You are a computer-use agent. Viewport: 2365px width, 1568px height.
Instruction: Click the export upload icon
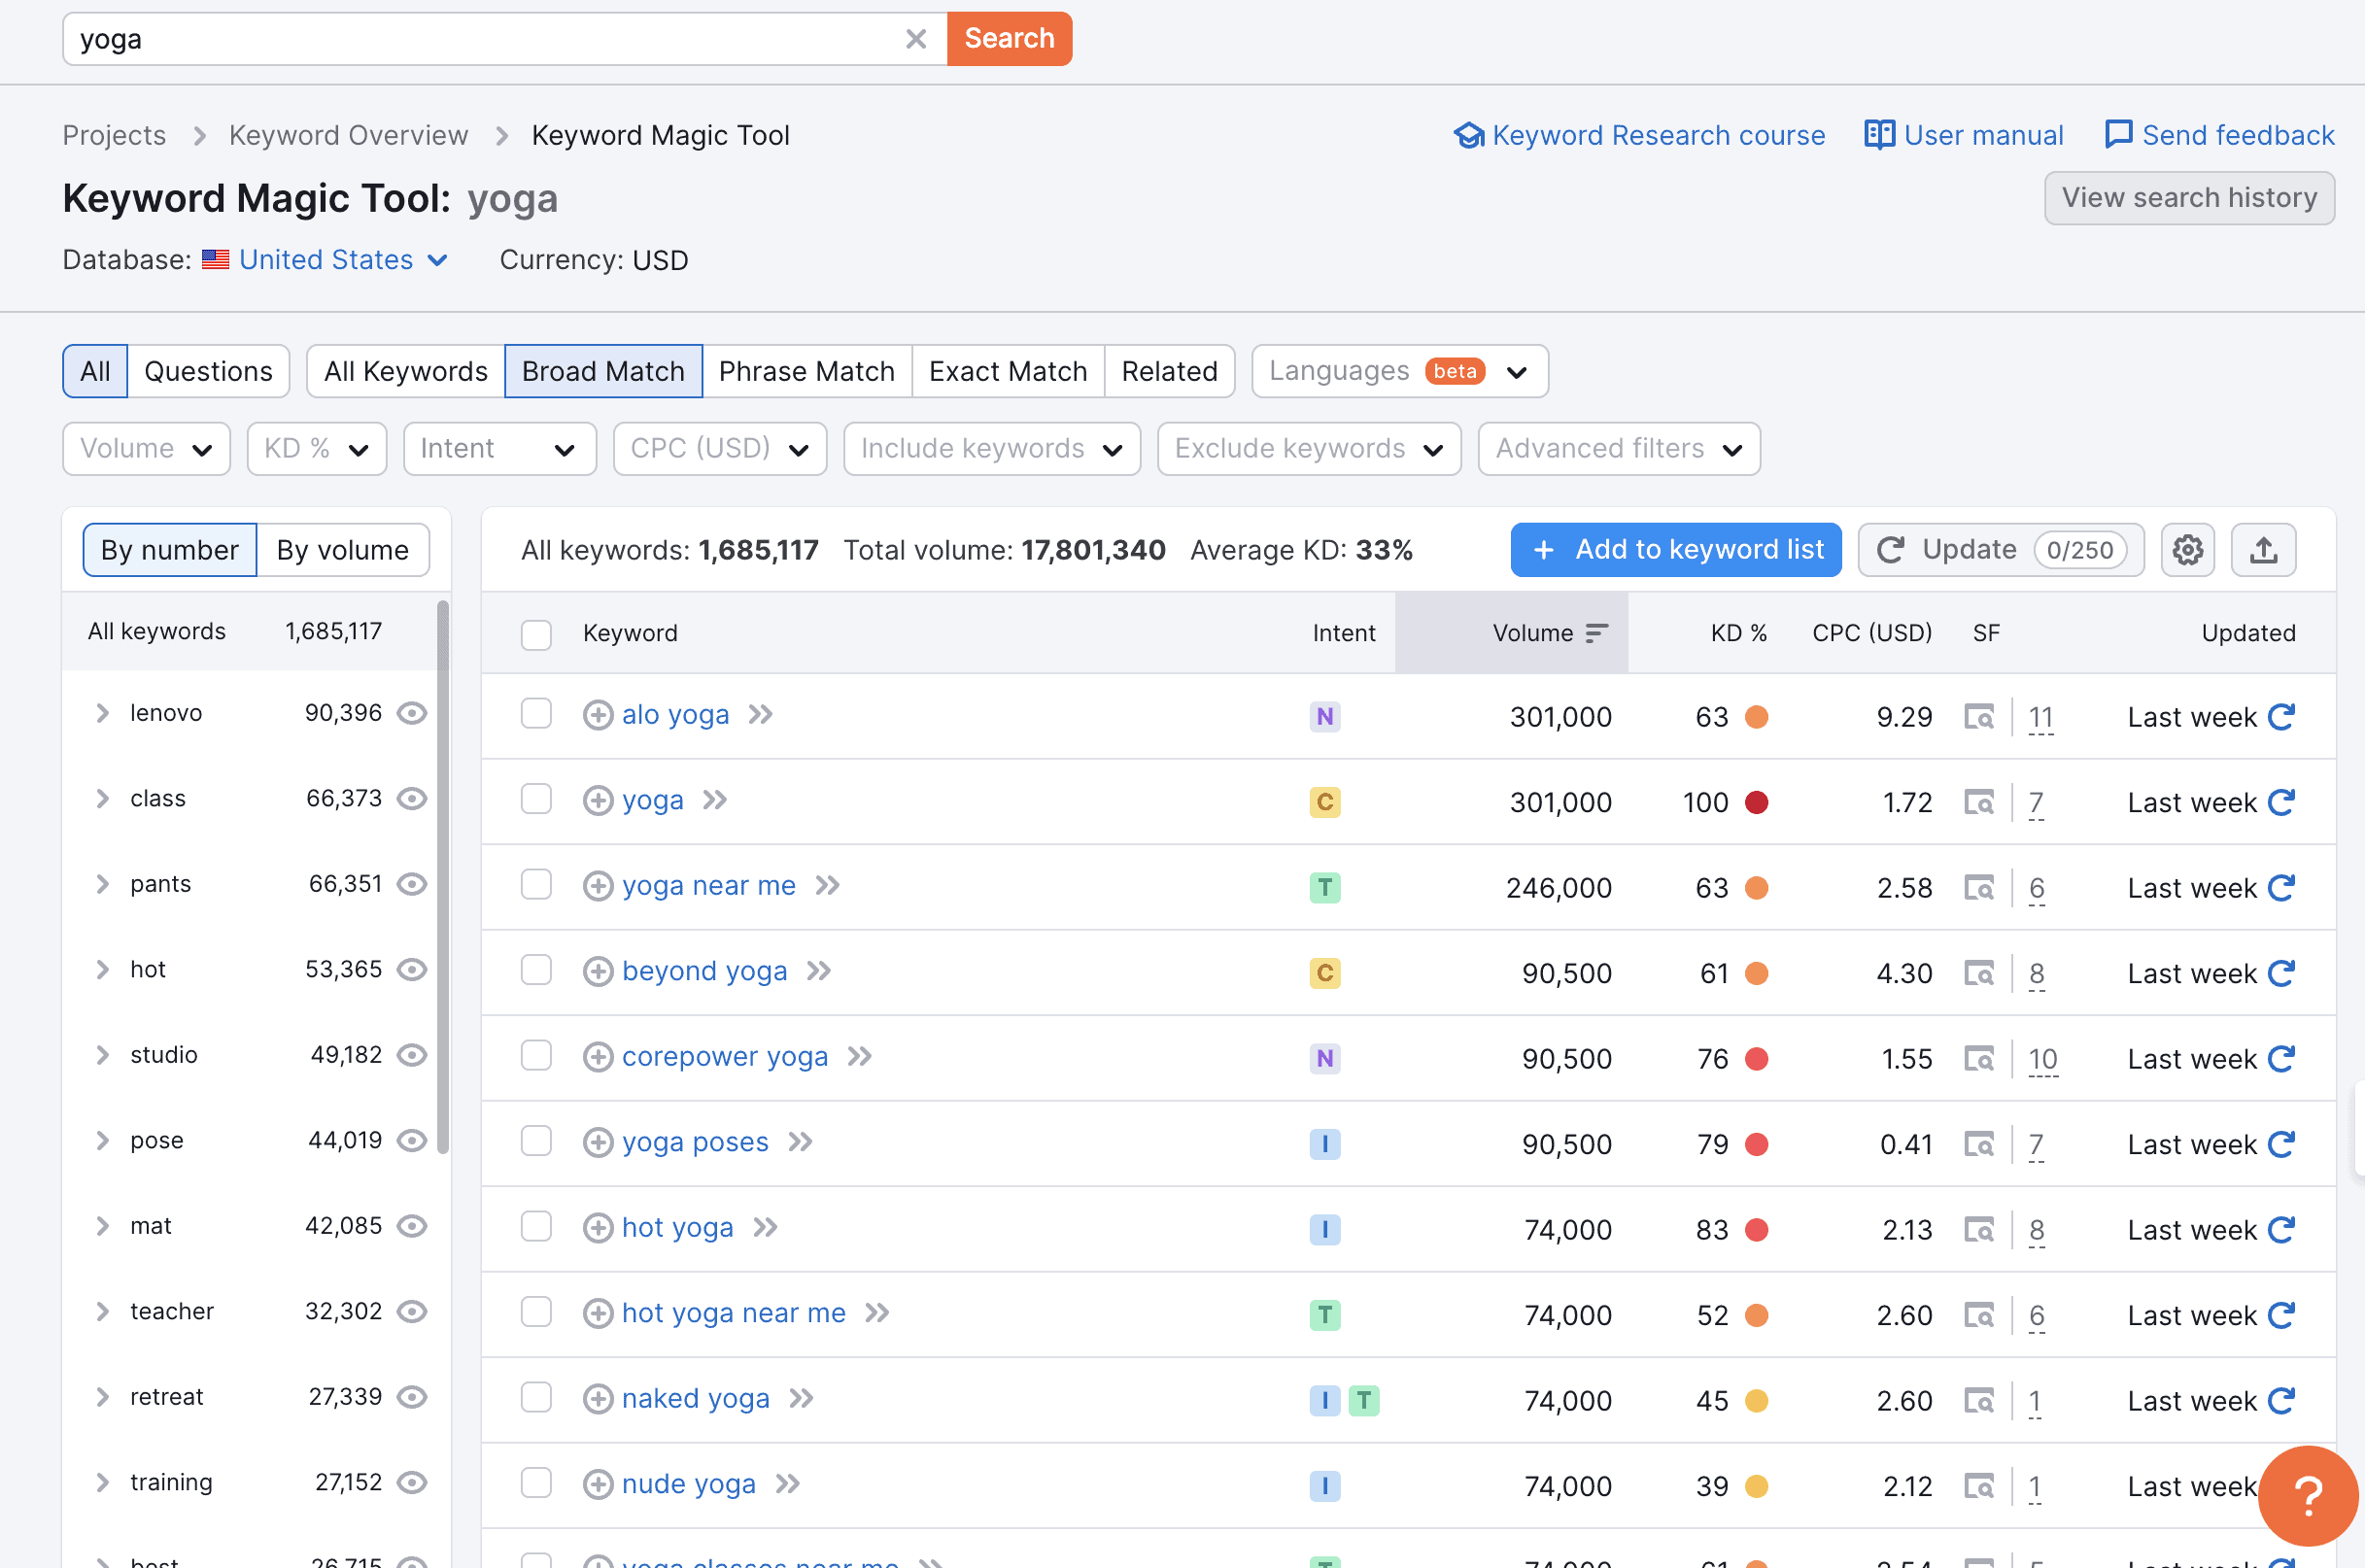tap(2263, 550)
